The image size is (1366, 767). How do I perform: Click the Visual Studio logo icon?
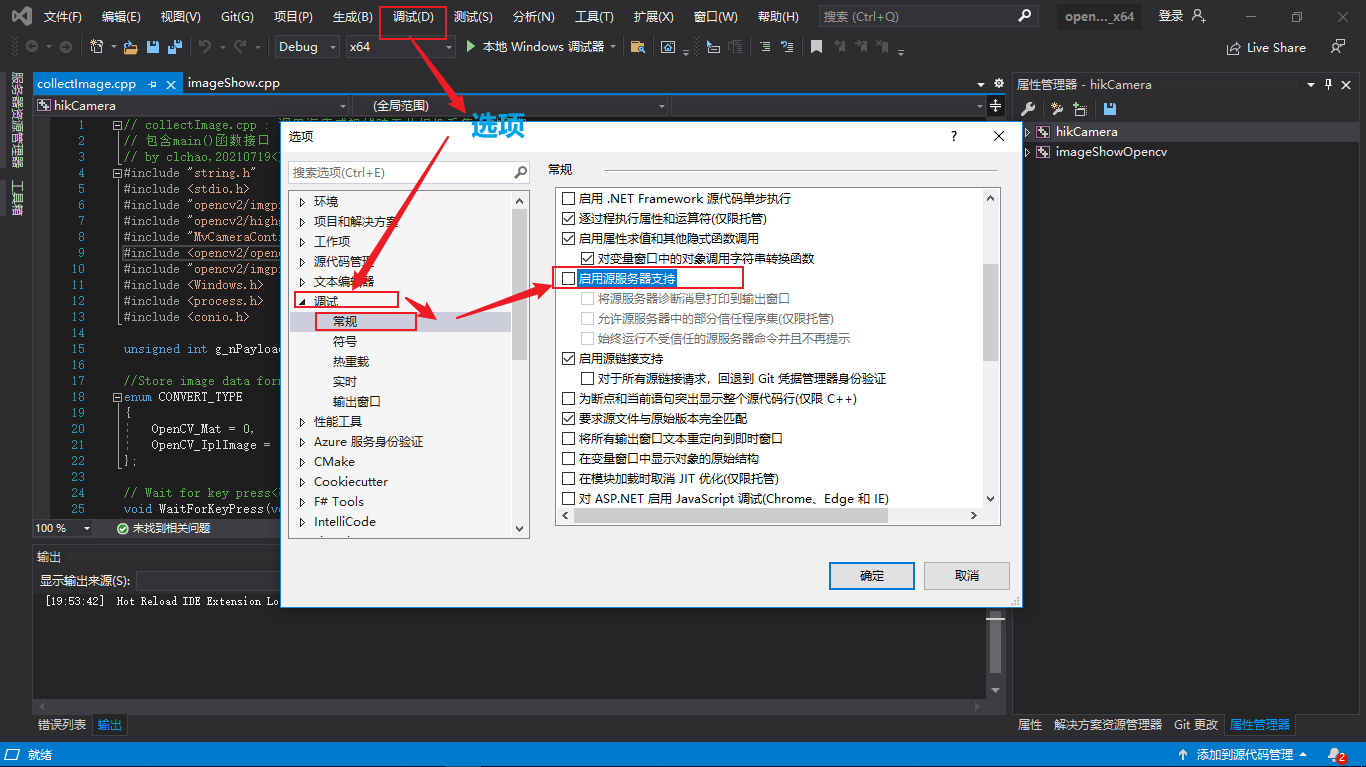tap(21, 16)
